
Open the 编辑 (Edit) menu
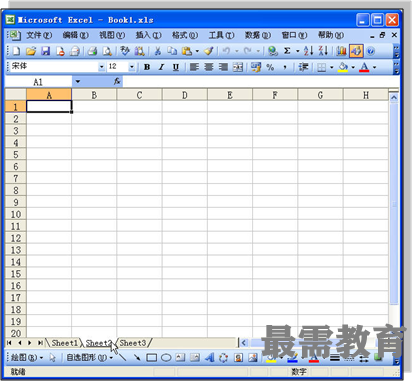76,35
